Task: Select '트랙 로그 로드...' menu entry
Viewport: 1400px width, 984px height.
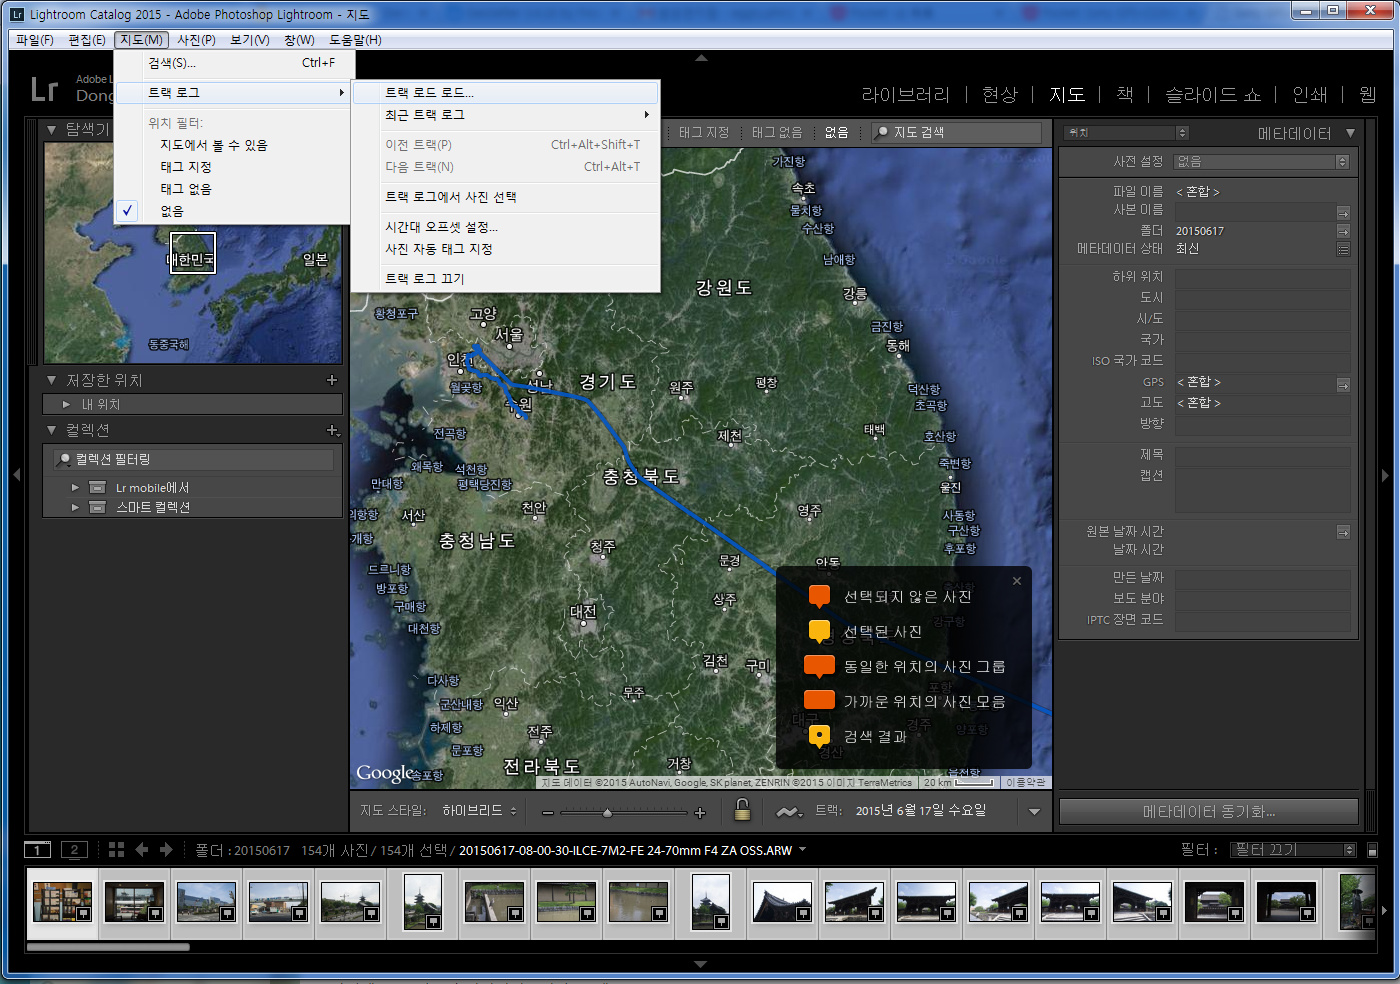Action: (x=430, y=93)
